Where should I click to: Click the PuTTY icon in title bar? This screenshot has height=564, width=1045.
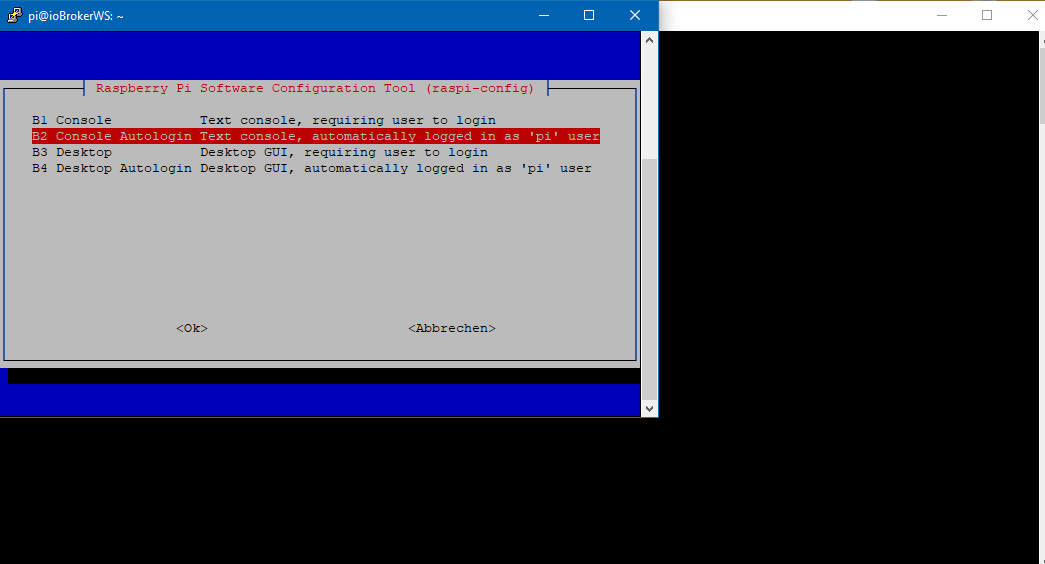[x=15, y=15]
